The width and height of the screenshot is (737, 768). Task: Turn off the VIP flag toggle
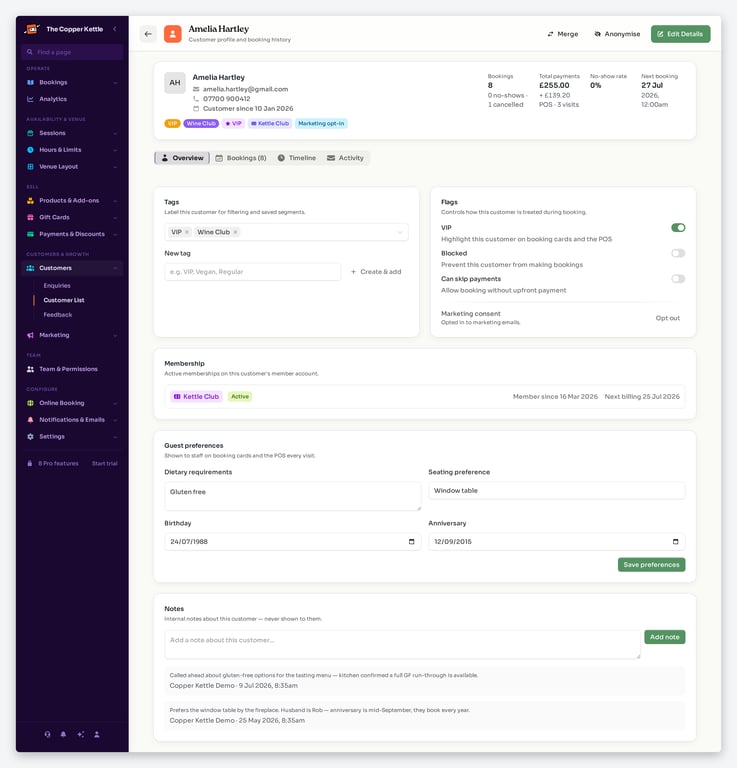(678, 228)
